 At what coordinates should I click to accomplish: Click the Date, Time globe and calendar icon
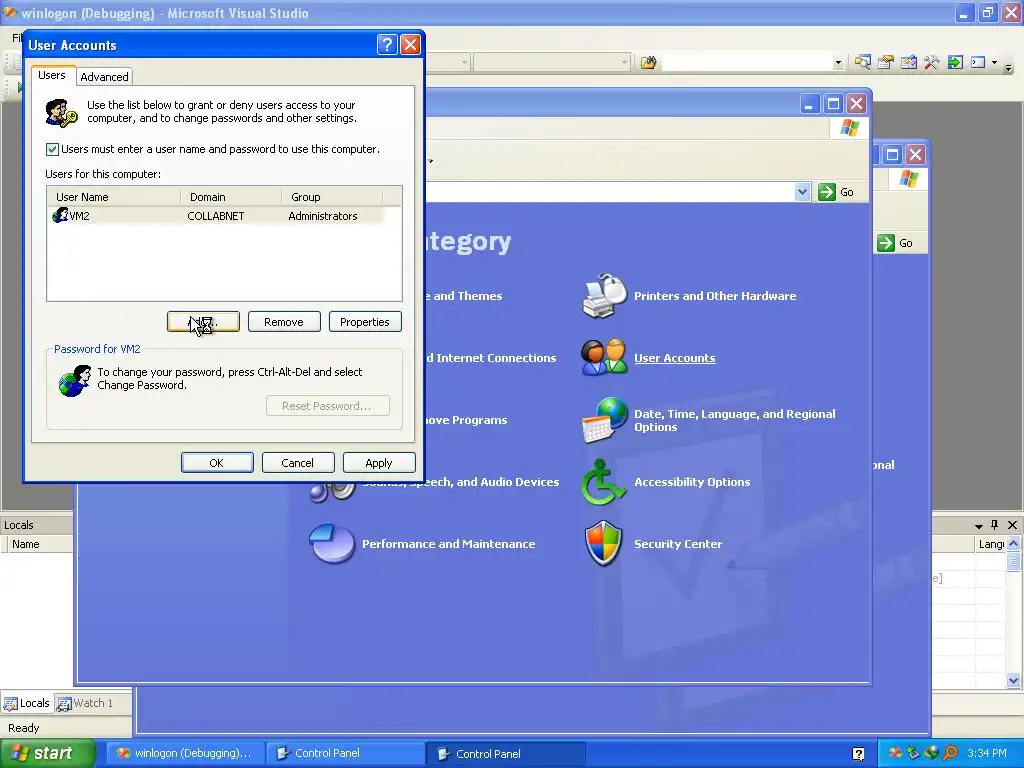coord(604,421)
